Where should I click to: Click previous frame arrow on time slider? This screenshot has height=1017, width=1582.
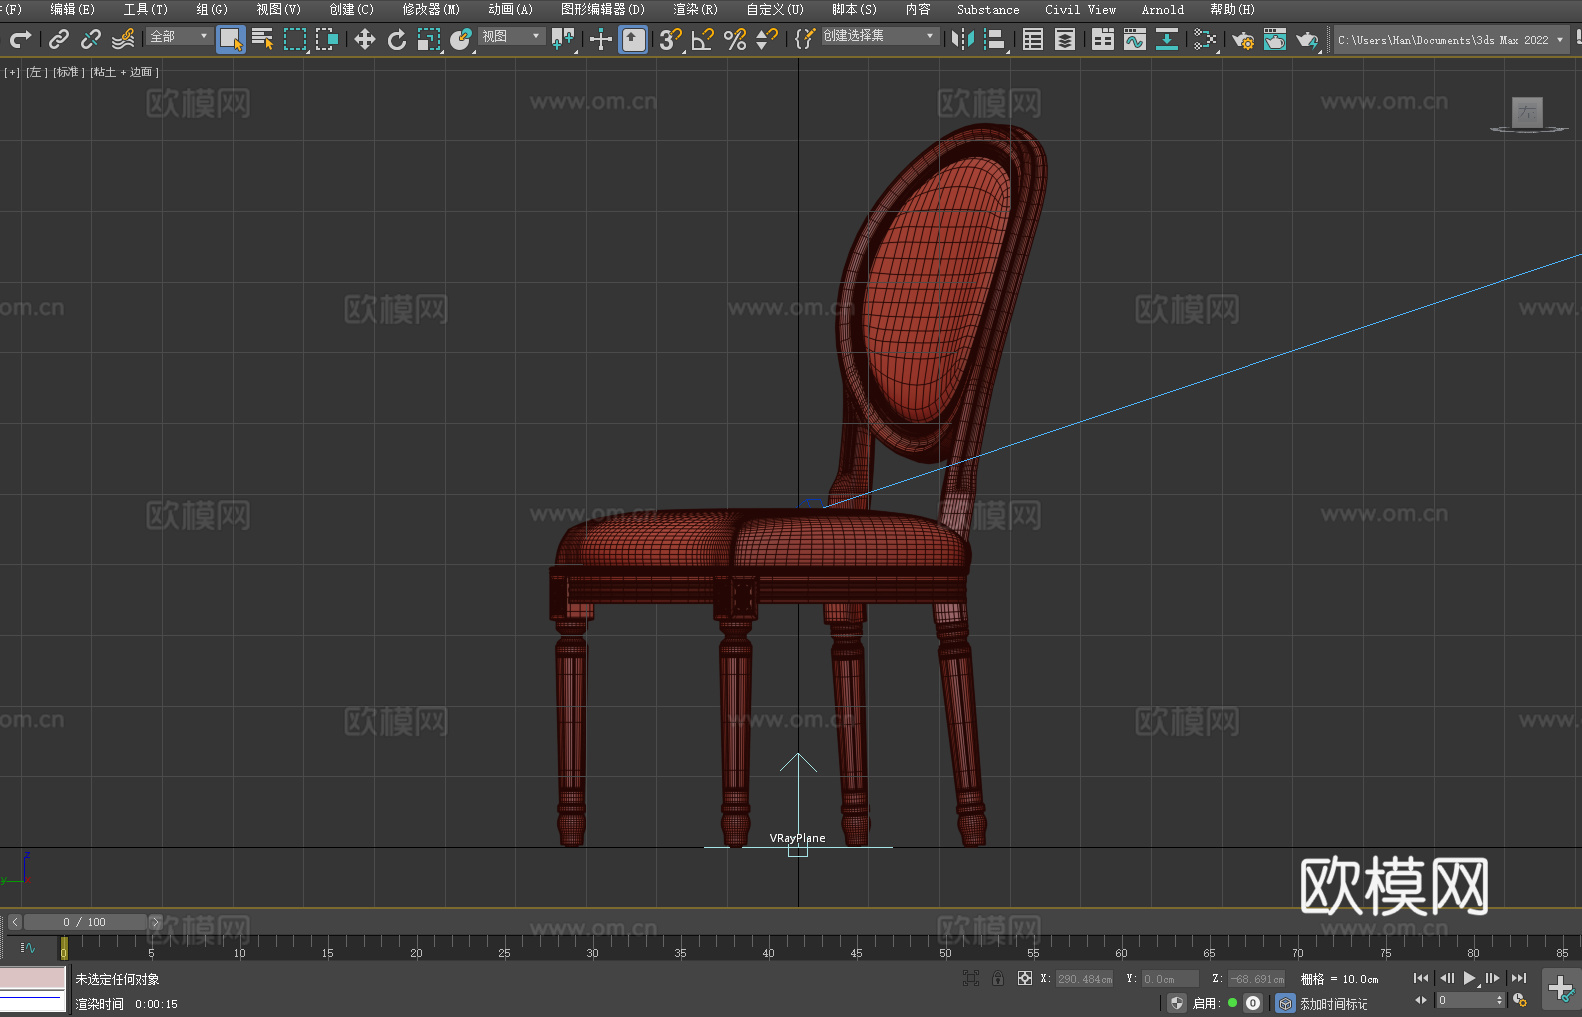click(14, 922)
